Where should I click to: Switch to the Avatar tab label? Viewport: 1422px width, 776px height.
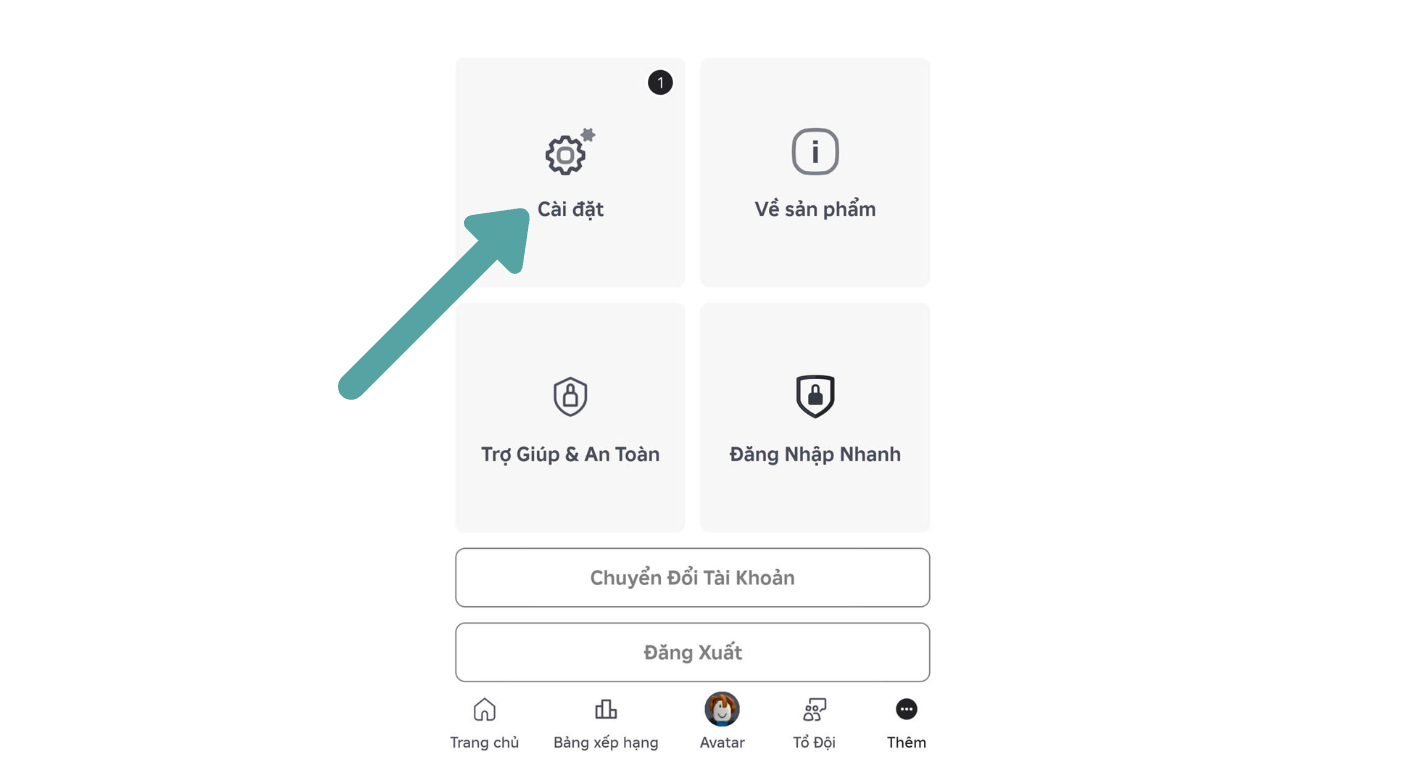(722, 742)
